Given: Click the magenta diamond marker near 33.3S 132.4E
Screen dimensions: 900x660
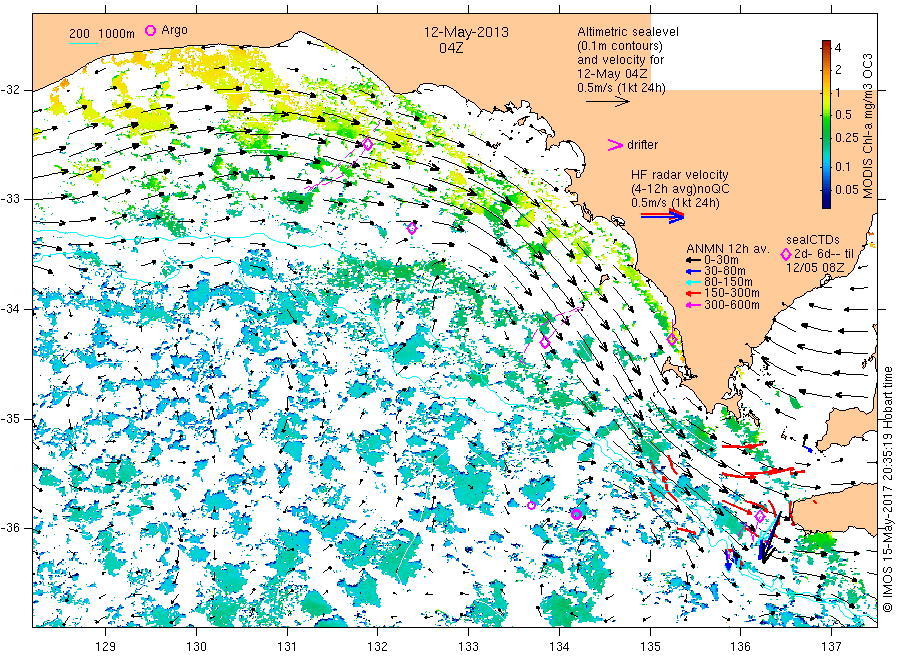Looking at the screenshot, I should coord(412,228).
